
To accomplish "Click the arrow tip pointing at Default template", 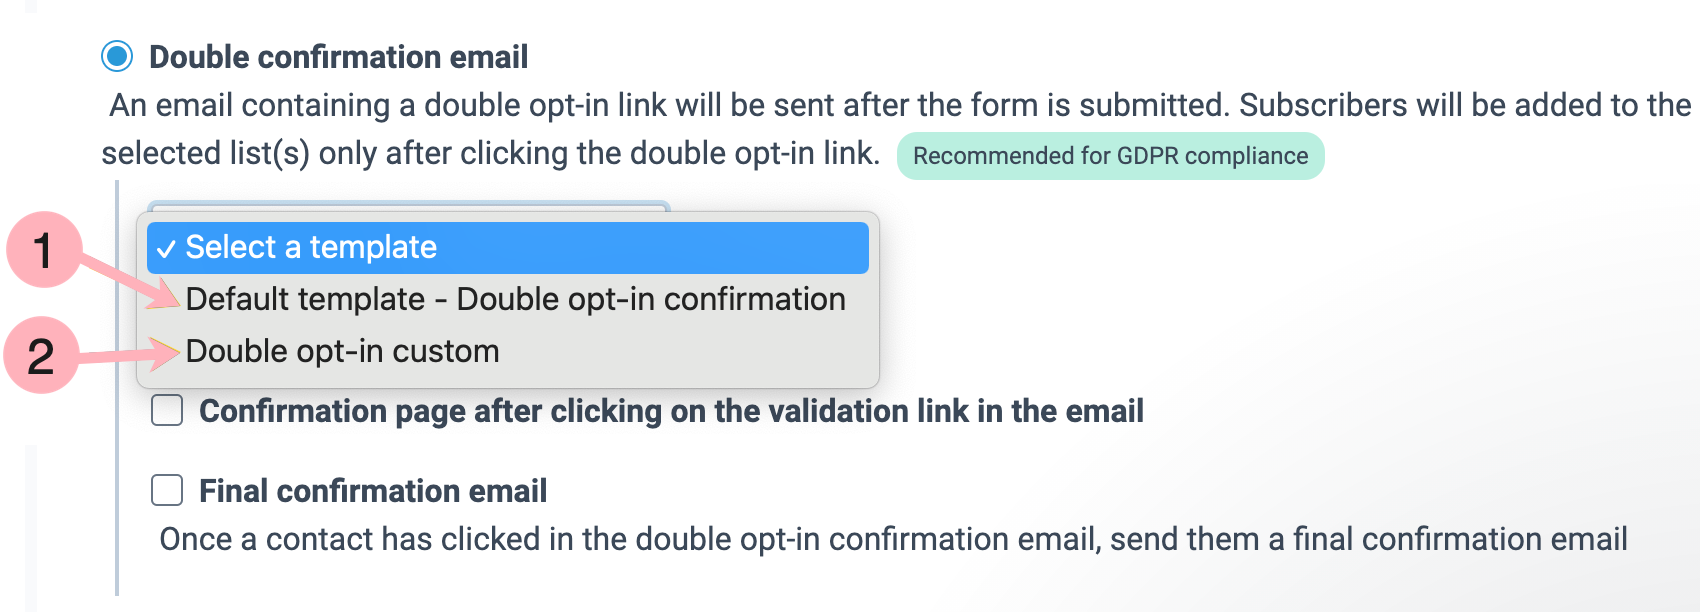I will [174, 301].
